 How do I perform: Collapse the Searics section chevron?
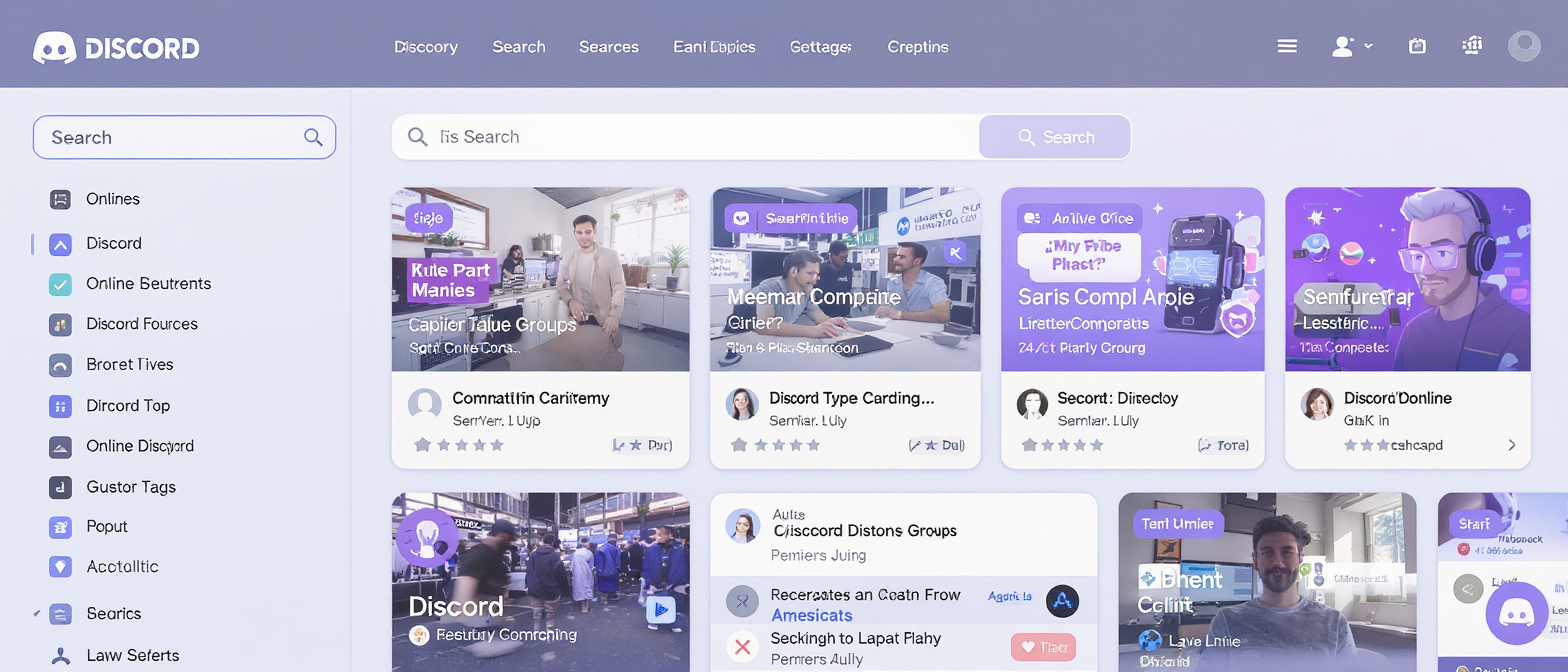[37, 614]
